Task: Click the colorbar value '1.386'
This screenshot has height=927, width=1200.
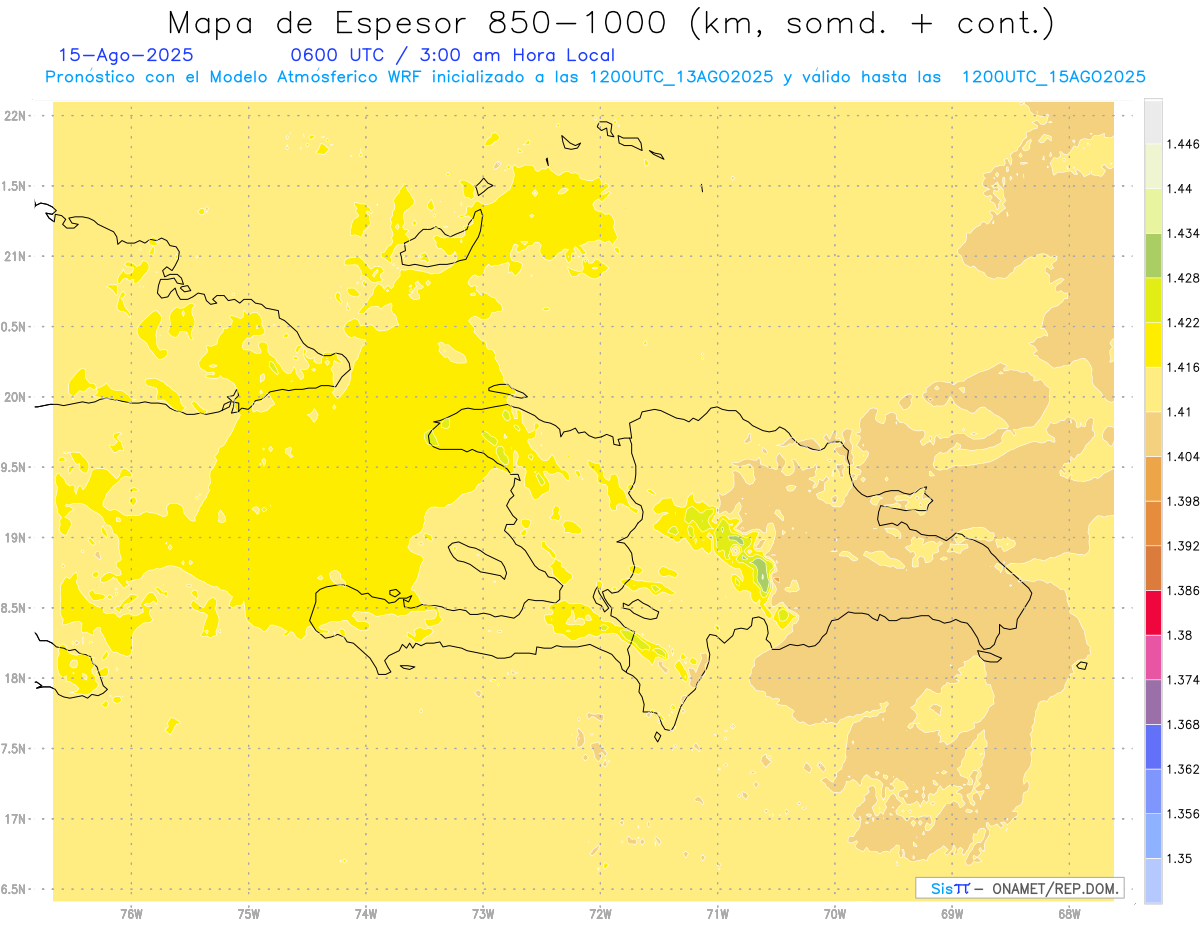Action: click(x=1184, y=590)
